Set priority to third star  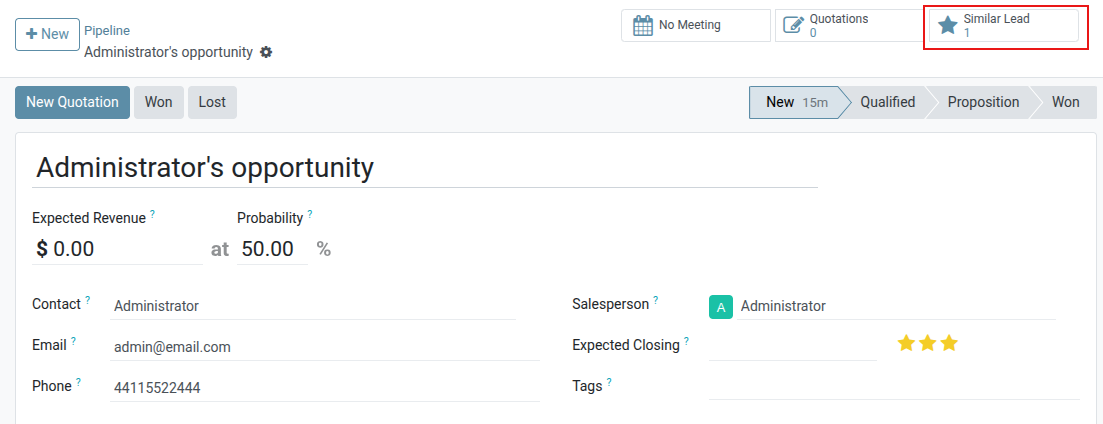[949, 343]
